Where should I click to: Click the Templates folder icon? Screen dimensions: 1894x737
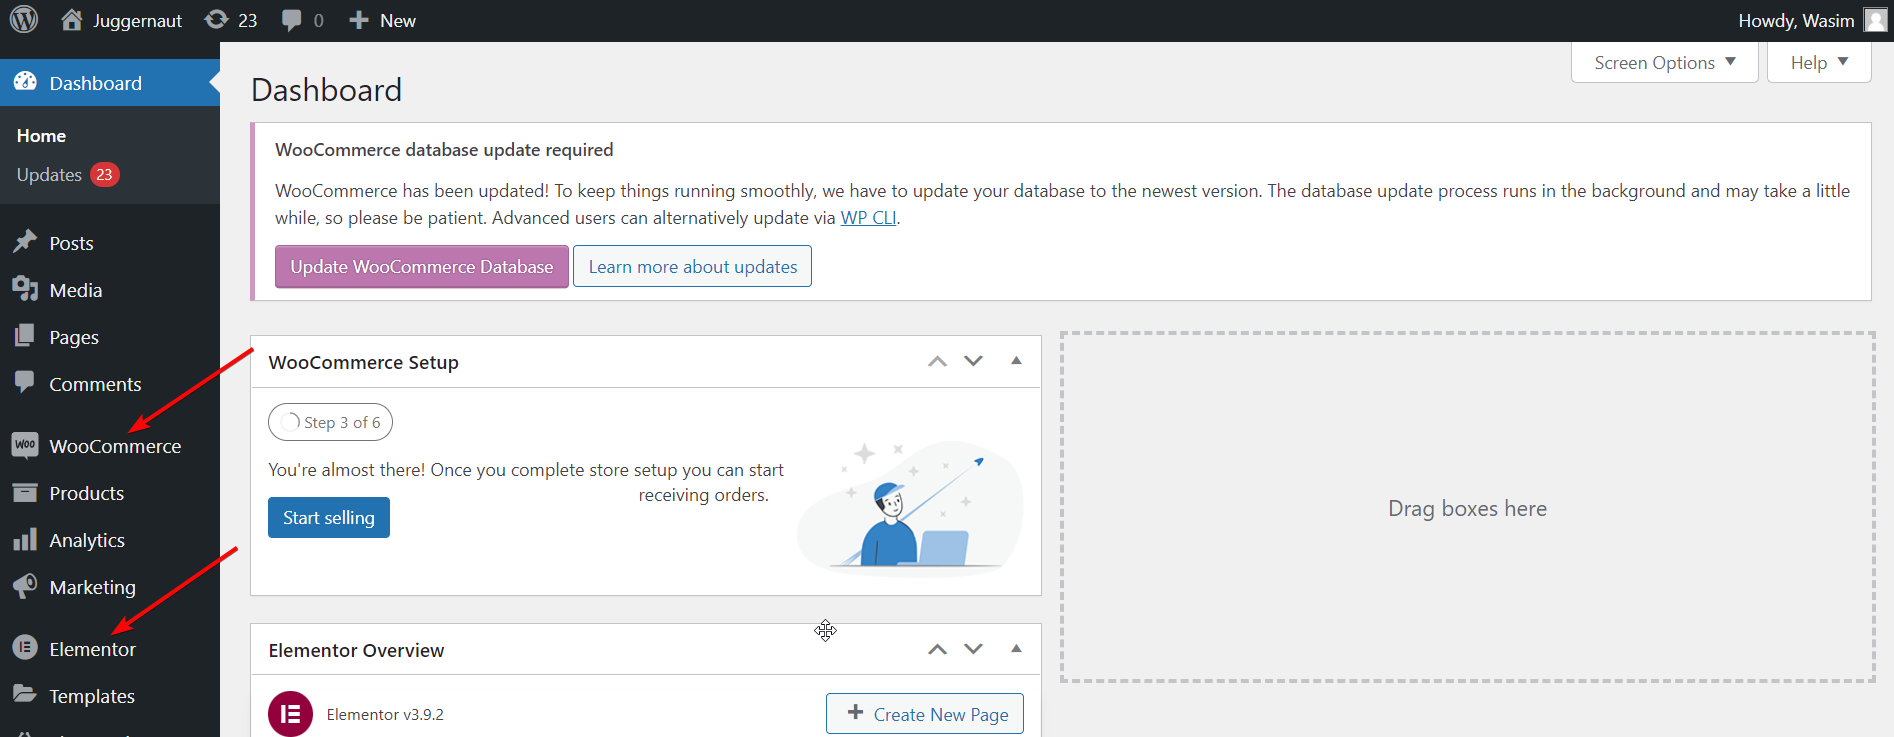[25, 694]
